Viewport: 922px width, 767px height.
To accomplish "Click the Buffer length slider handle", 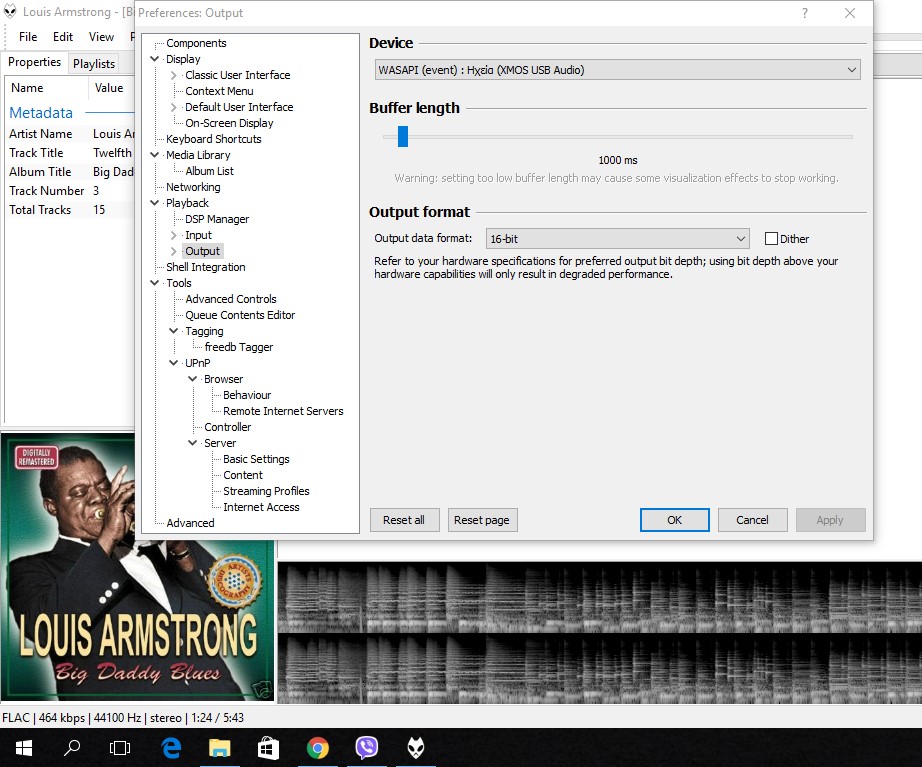I will pyautogui.click(x=402, y=136).
